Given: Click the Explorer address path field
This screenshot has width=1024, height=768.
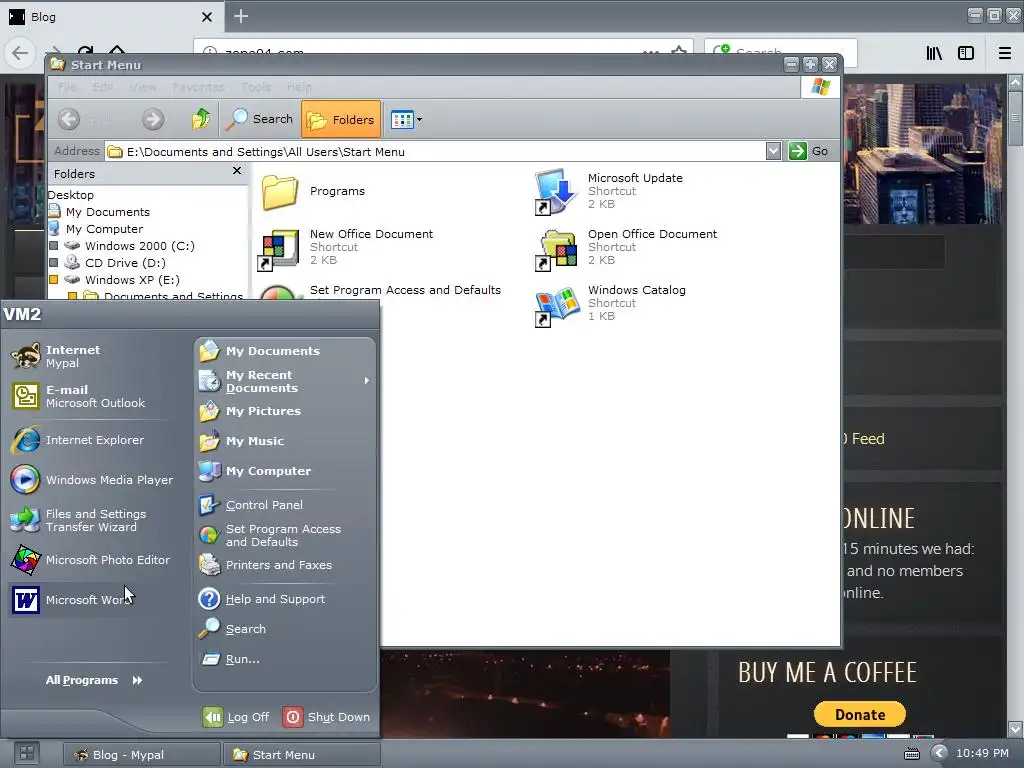Looking at the screenshot, I should coord(435,152).
